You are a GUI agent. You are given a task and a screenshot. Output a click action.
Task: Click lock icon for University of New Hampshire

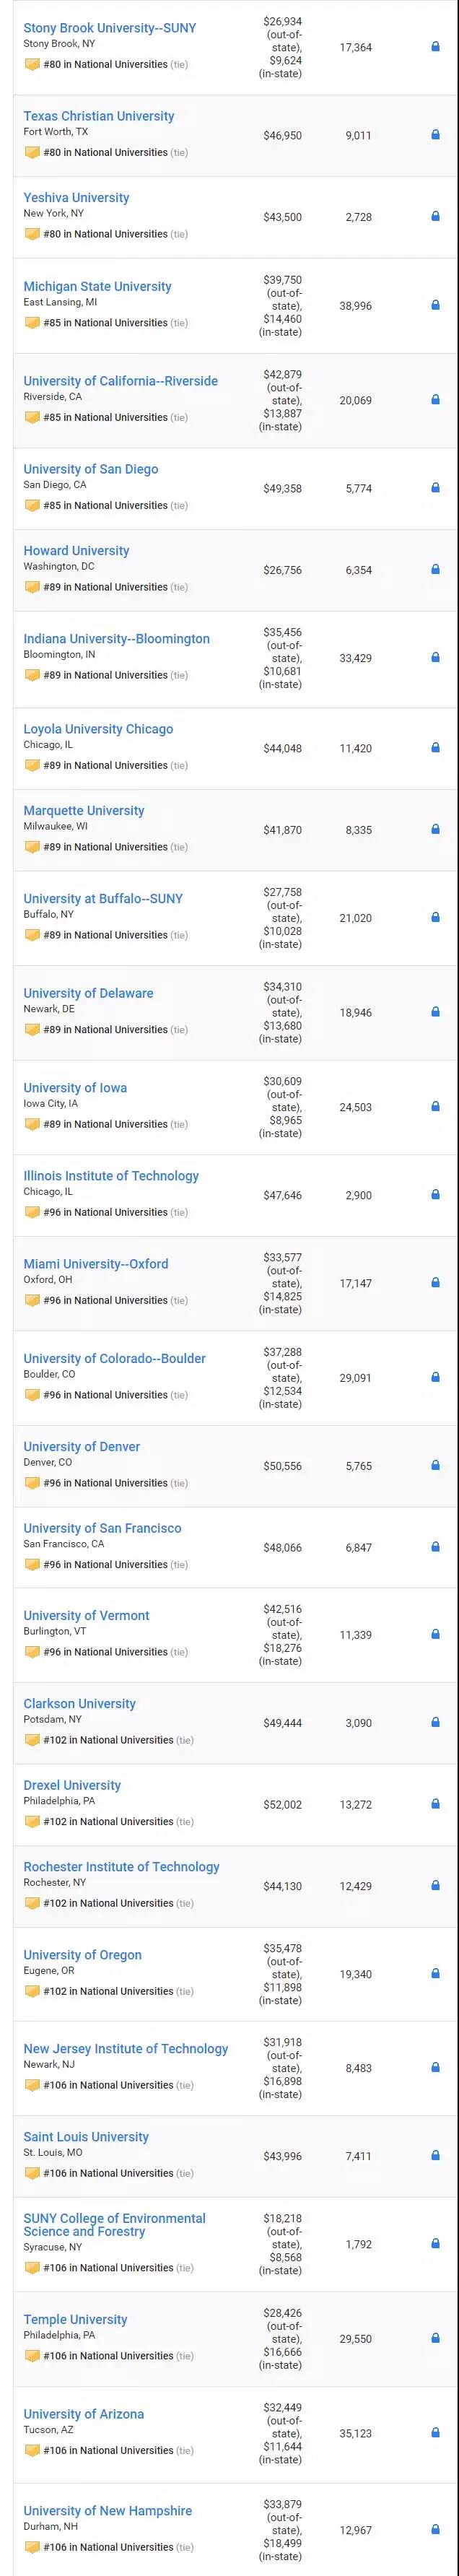tap(435, 2529)
